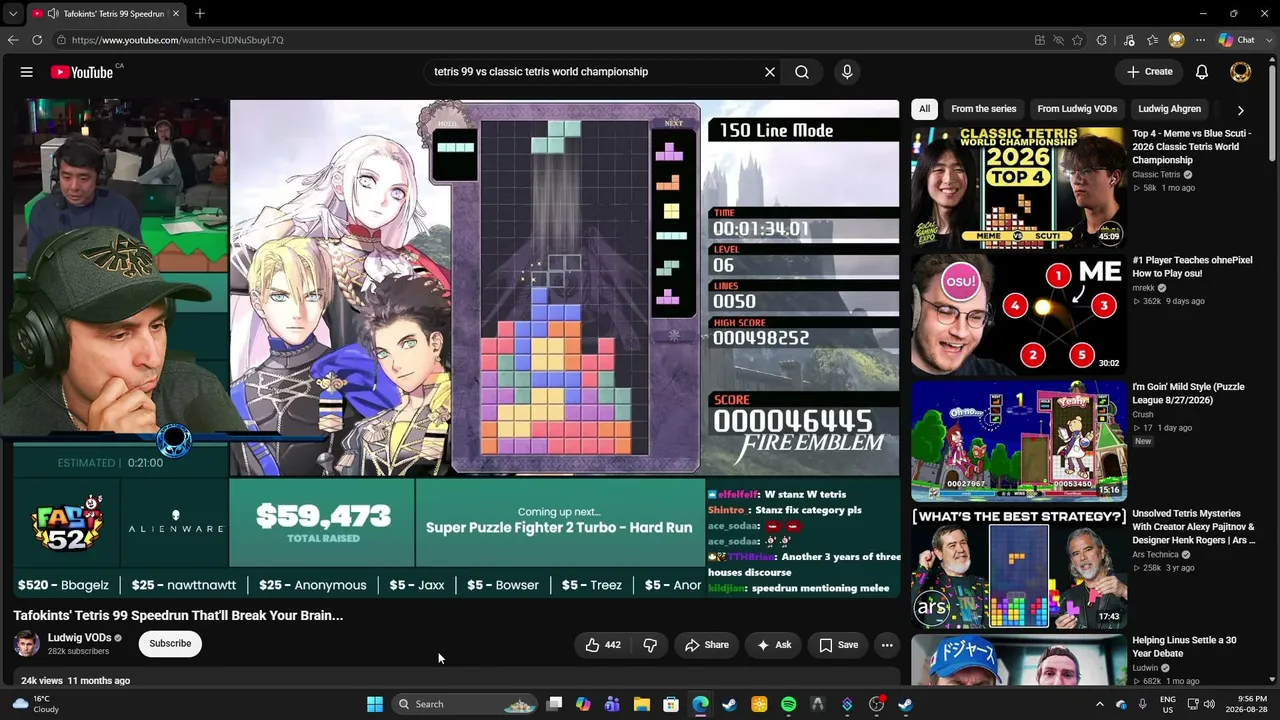Open YouTube notifications bell
This screenshot has width=1280, height=720.
(x=1202, y=72)
